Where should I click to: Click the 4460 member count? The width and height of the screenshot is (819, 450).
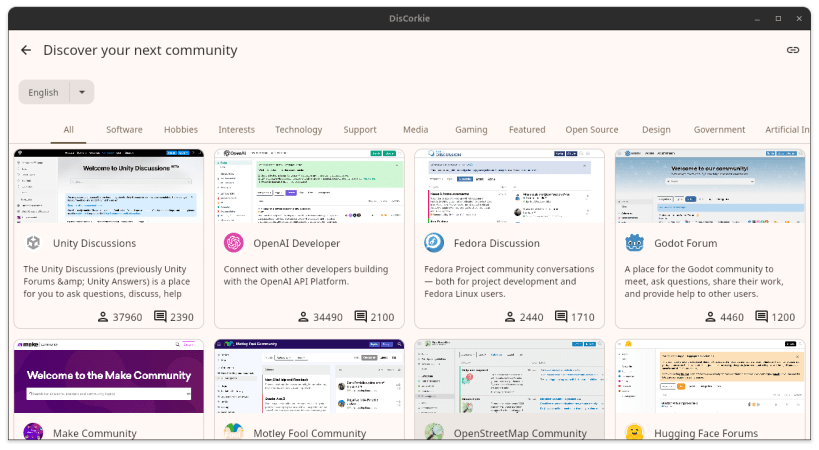click(x=732, y=317)
